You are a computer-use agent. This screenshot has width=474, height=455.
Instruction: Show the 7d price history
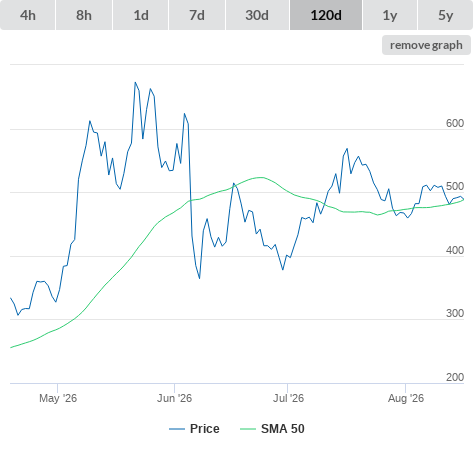(197, 15)
